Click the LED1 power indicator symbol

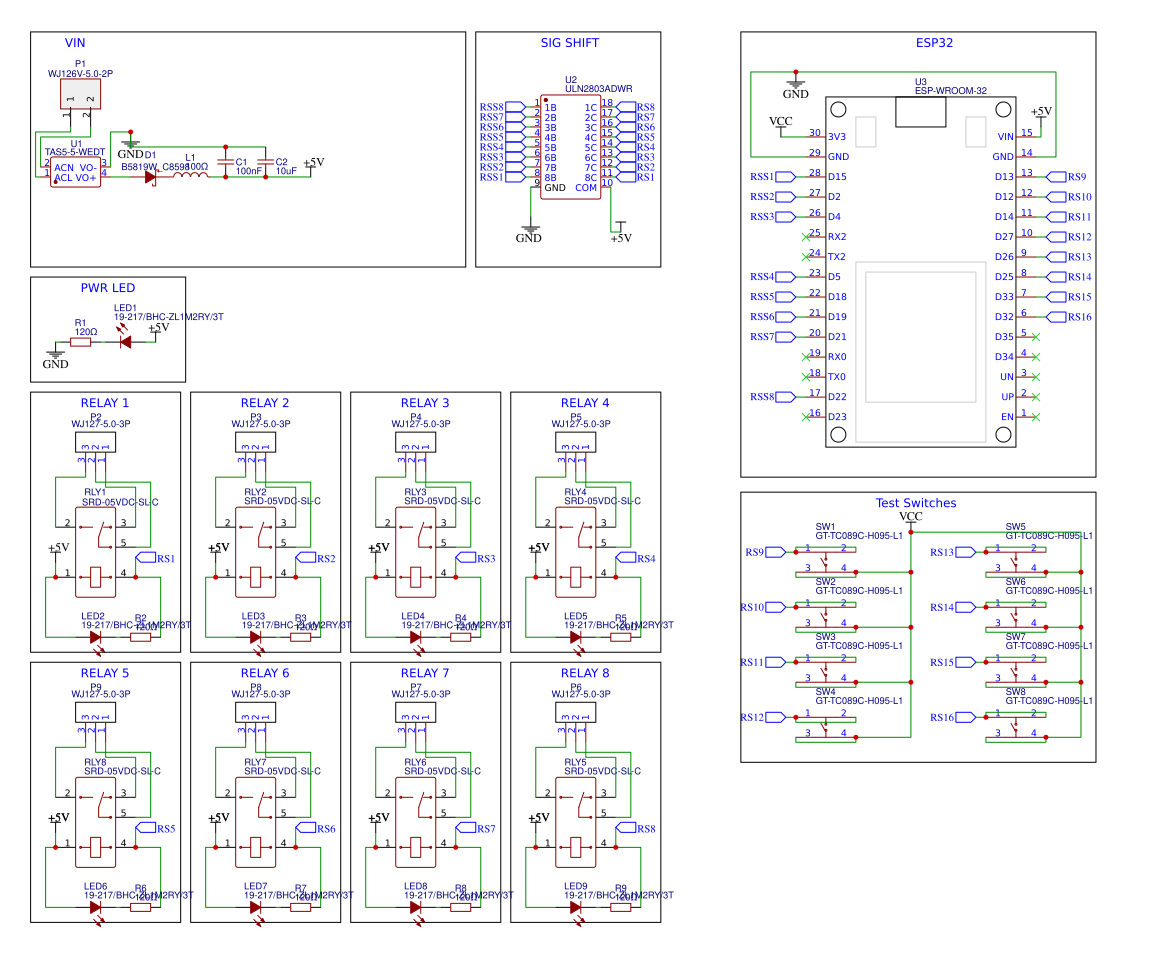[125, 340]
